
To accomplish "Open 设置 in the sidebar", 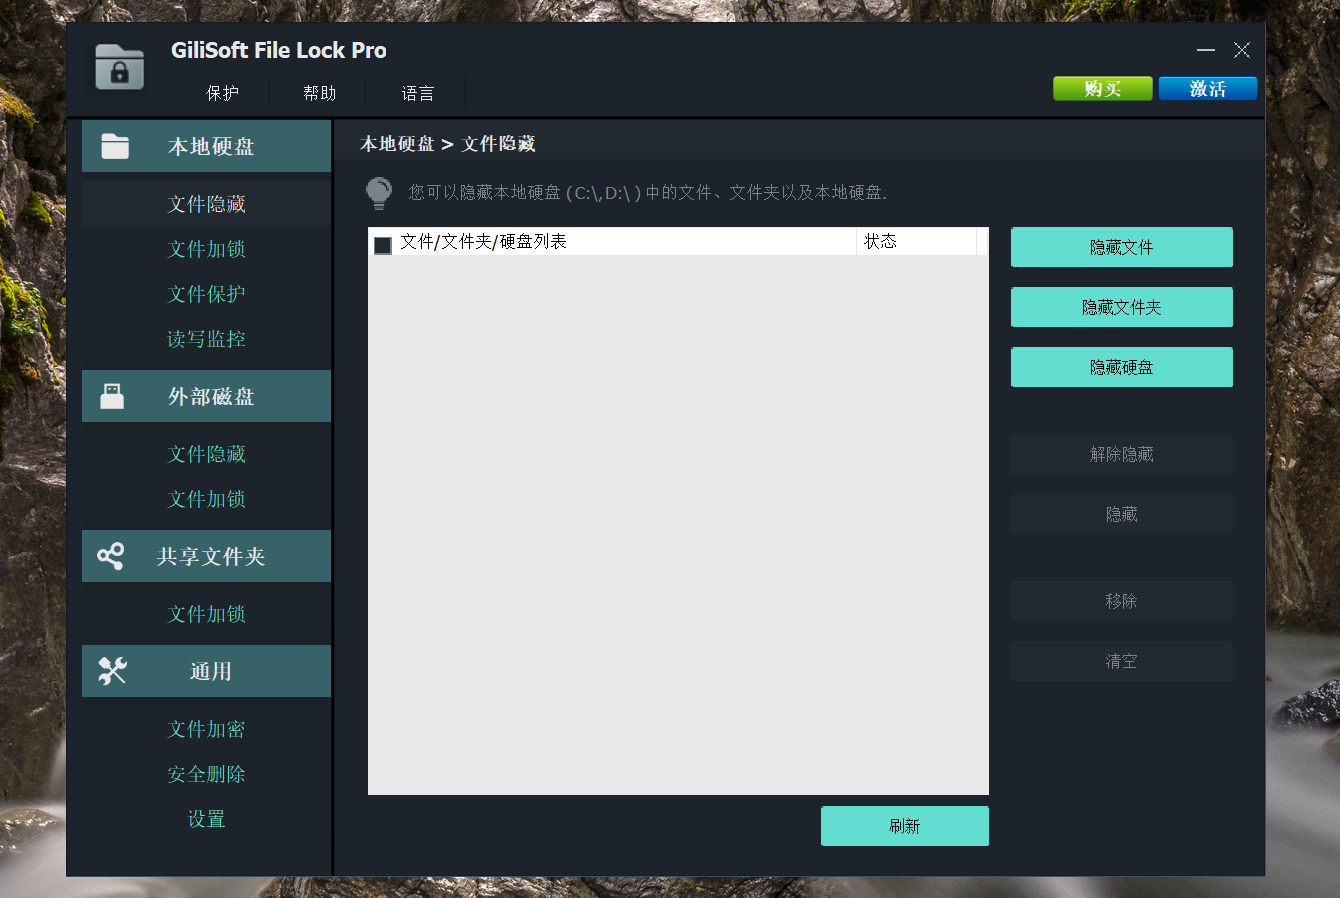I will tap(206, 819).
